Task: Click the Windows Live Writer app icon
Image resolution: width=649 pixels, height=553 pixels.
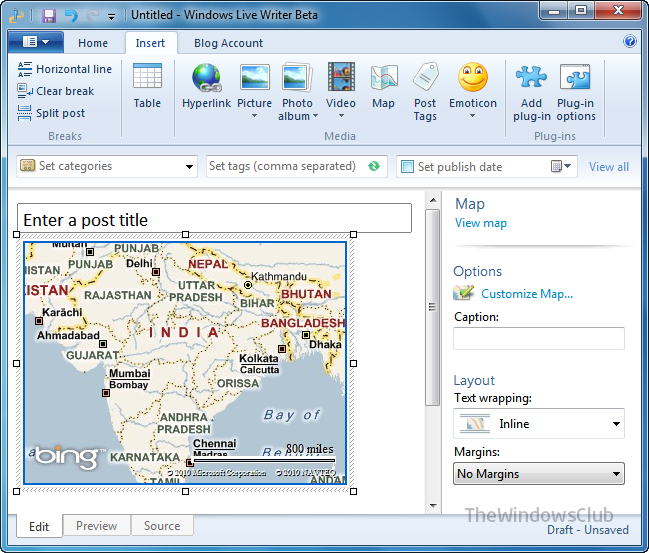Action: tap(17, 16)
